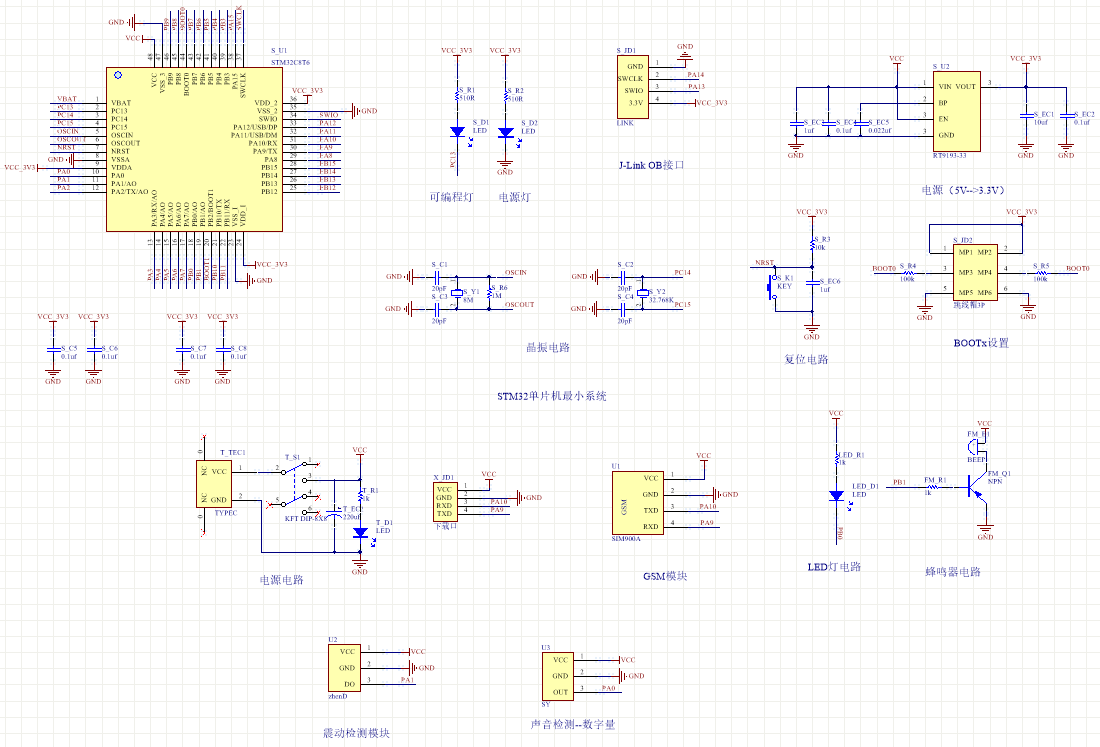Click the '声音检测--数字量' section title
Viewport: 1100px width, 747px height.
[572, 725]
